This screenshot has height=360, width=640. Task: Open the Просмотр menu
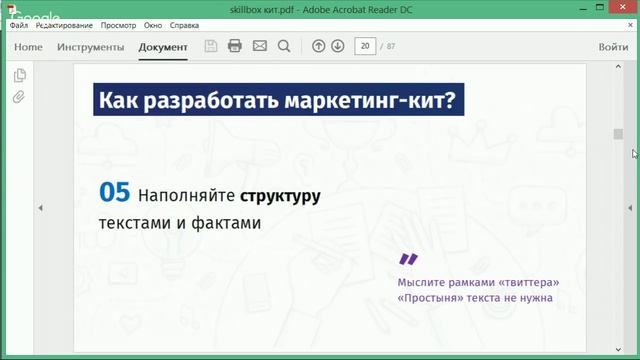coord(118,25)
